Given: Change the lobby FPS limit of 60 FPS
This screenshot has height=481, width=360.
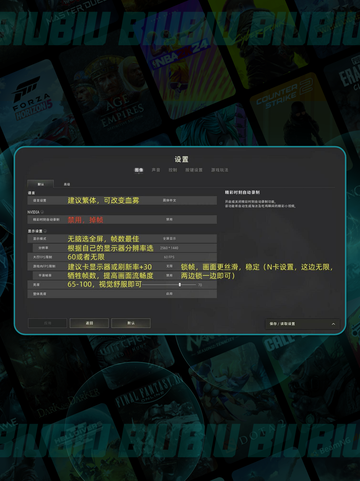Looking at the screenshot, I should point(122,257).
